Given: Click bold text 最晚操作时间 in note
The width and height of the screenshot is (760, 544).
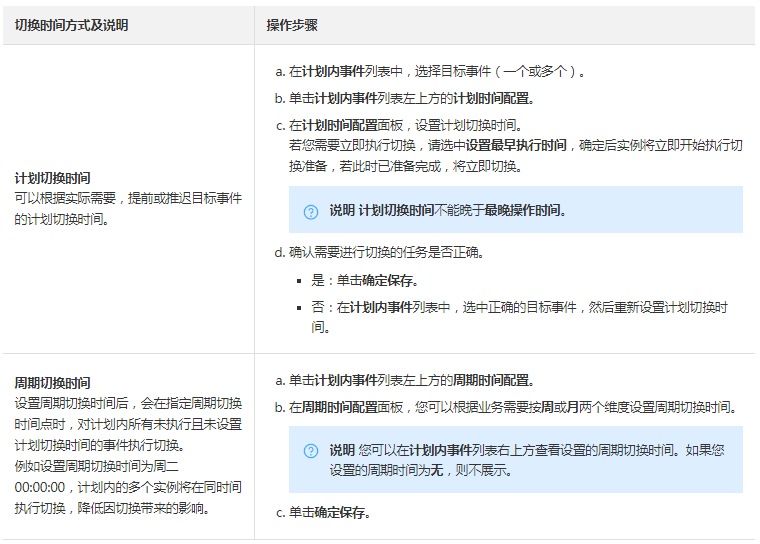Looking at the screenshot, I should tap(522, 210).
